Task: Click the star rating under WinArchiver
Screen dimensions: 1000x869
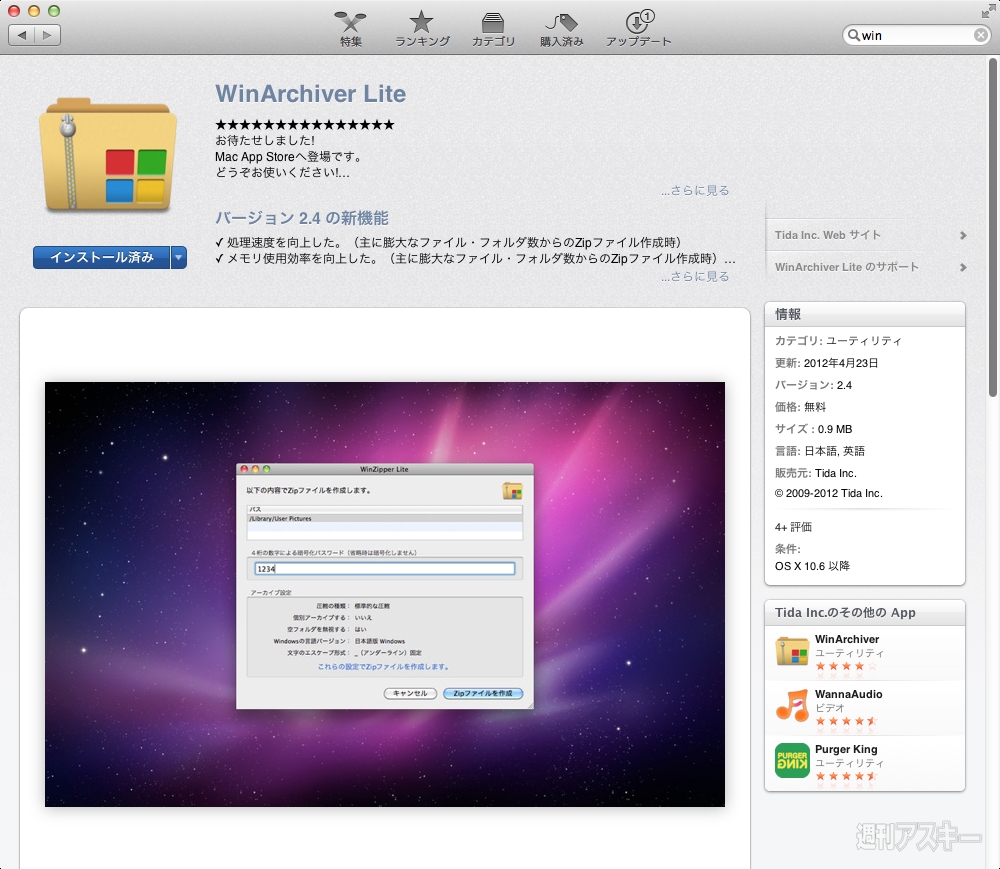Action: (846, 666)
